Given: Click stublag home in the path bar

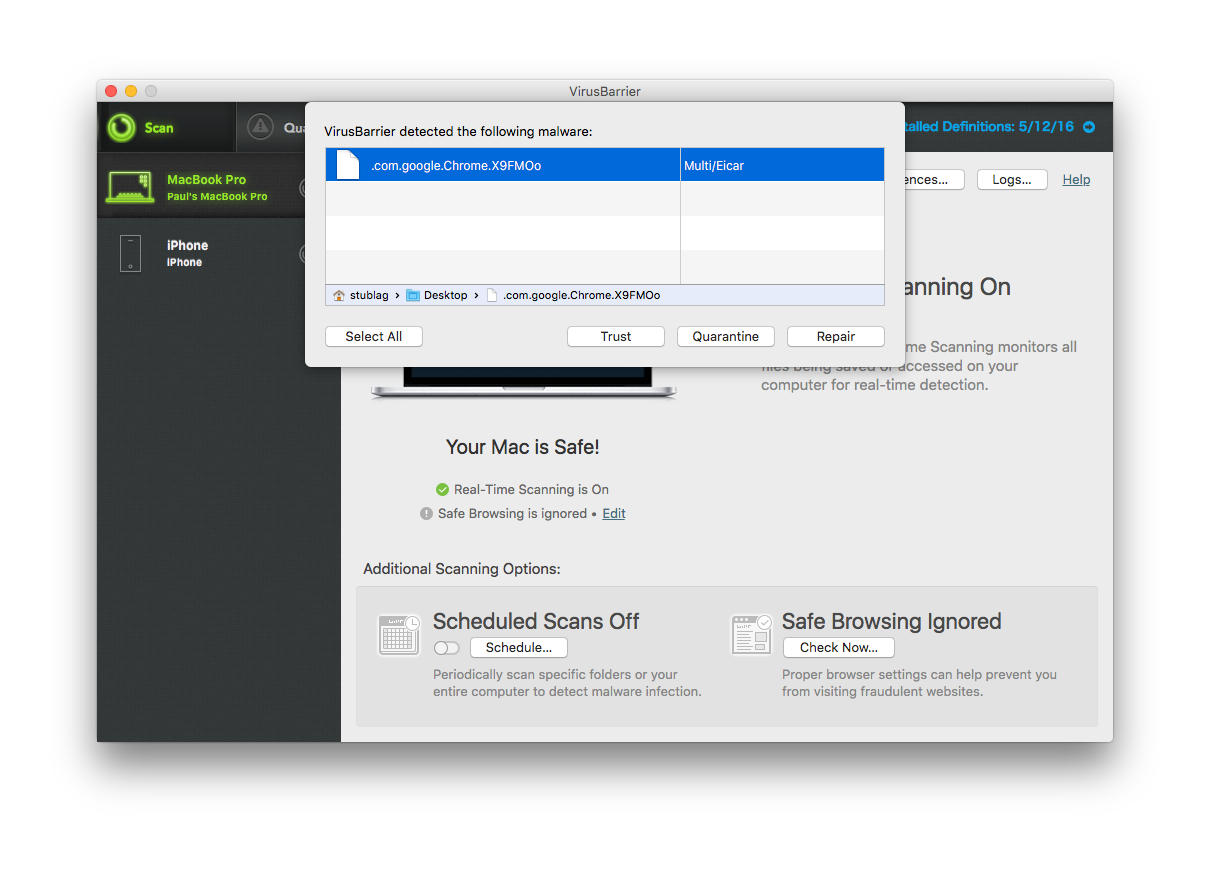Looking at the screenshot, I should tap(361, 295).
